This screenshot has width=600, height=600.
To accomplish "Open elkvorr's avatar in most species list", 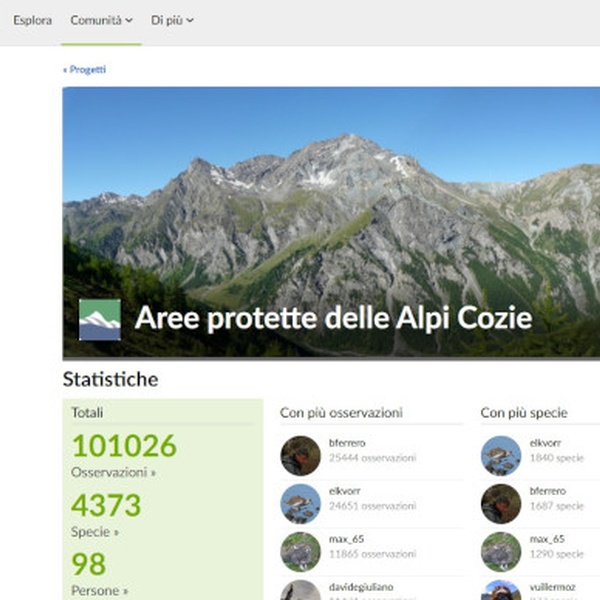I will click(x=501, y=456).
